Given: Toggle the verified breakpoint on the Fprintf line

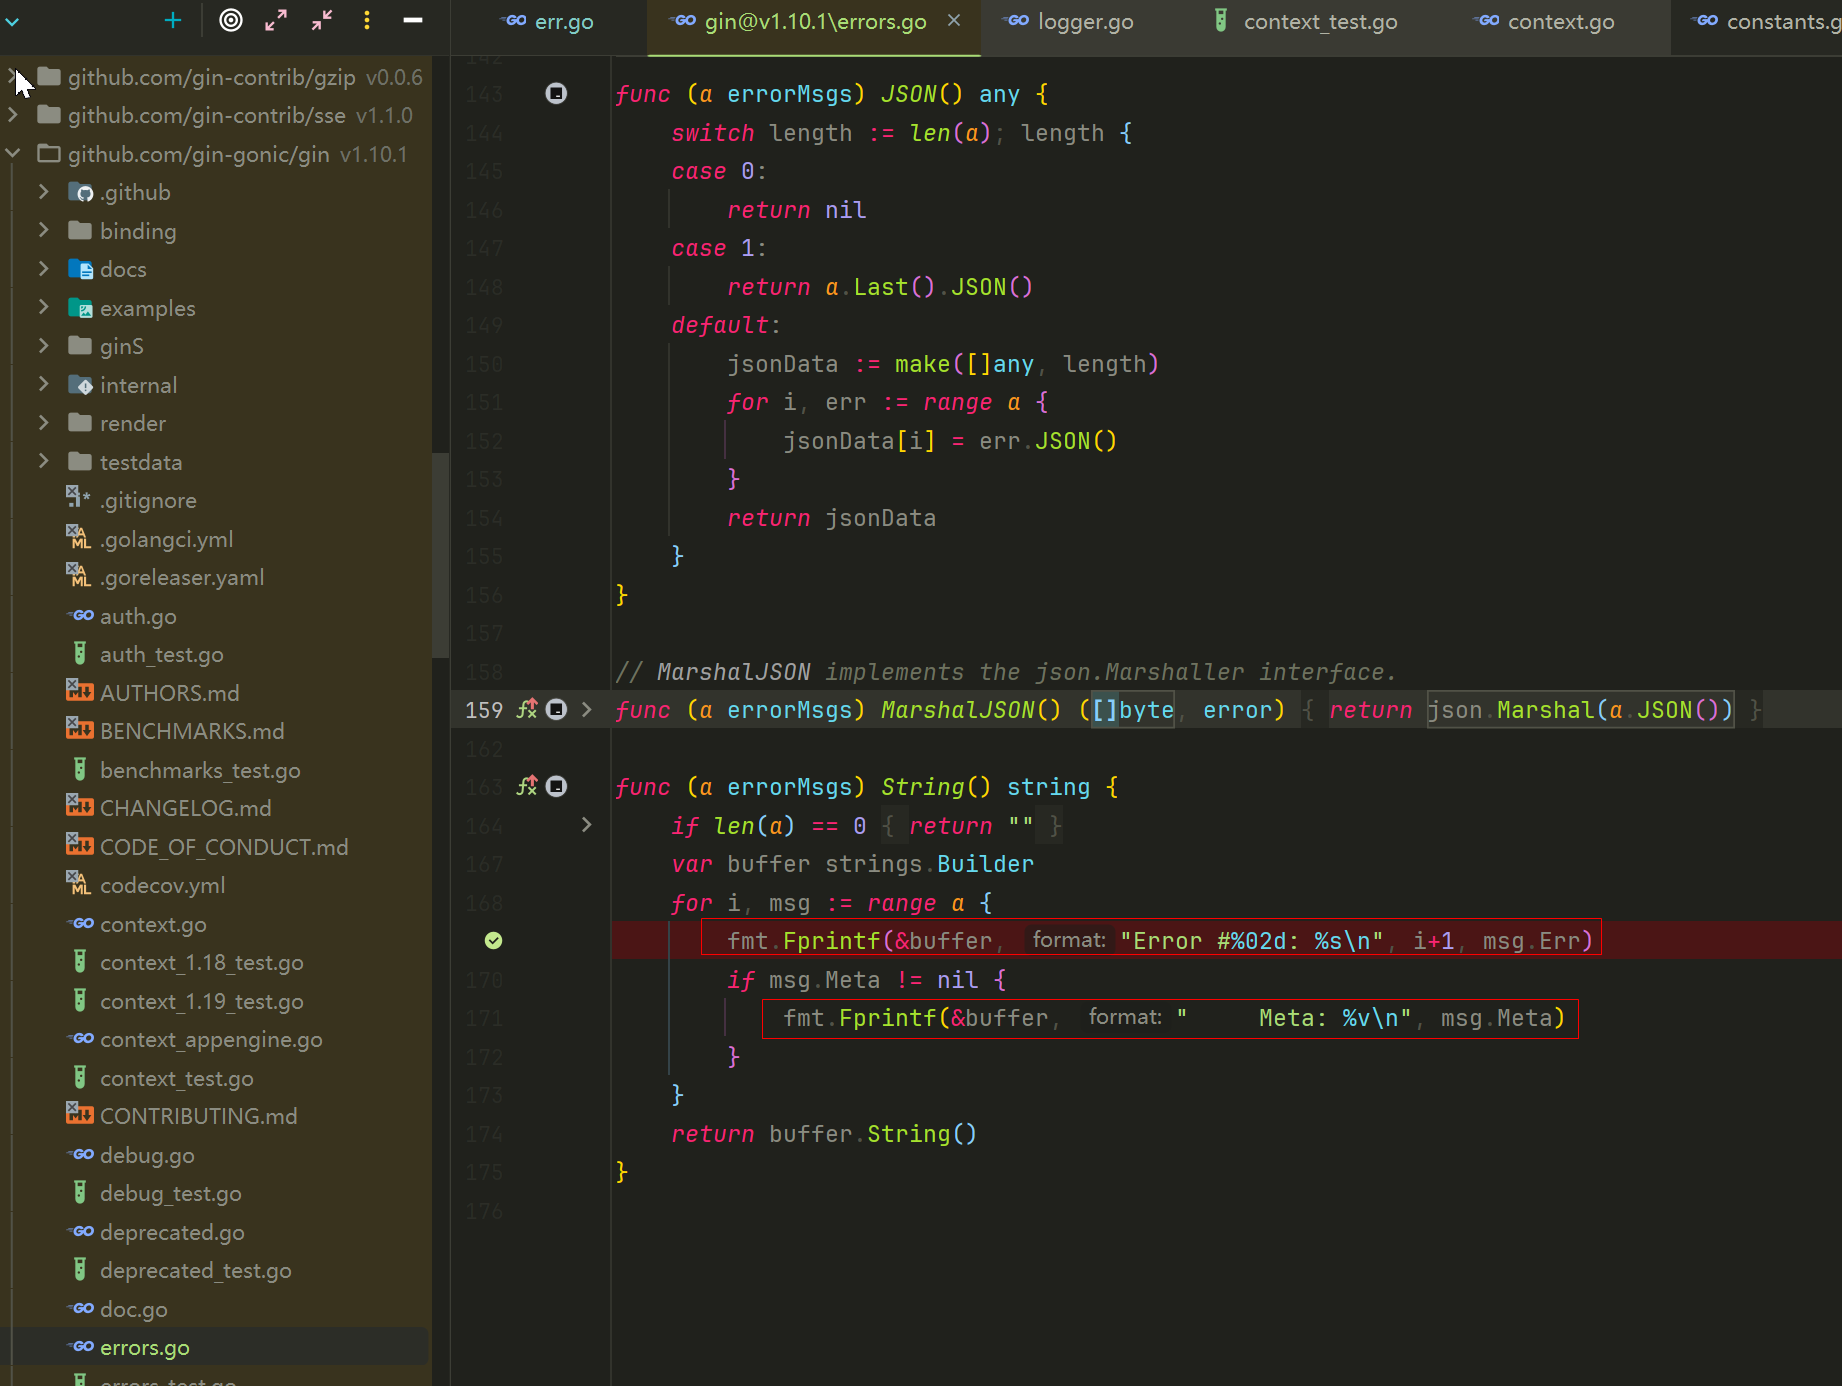Looking at the screenshot, I should (x=493, y=940).
